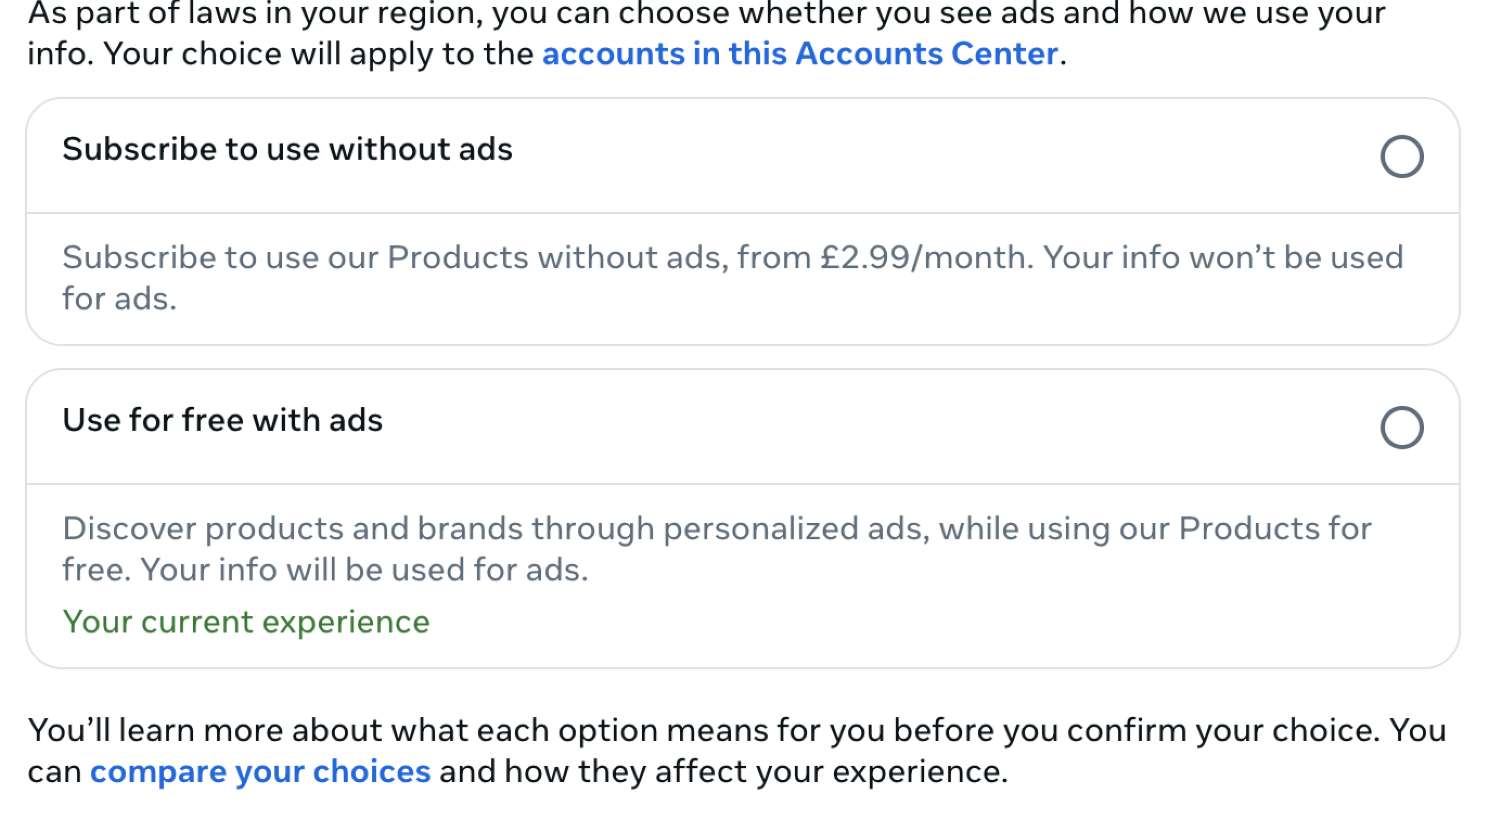Click the and how they affect your experience text

(x=722, y=772)
